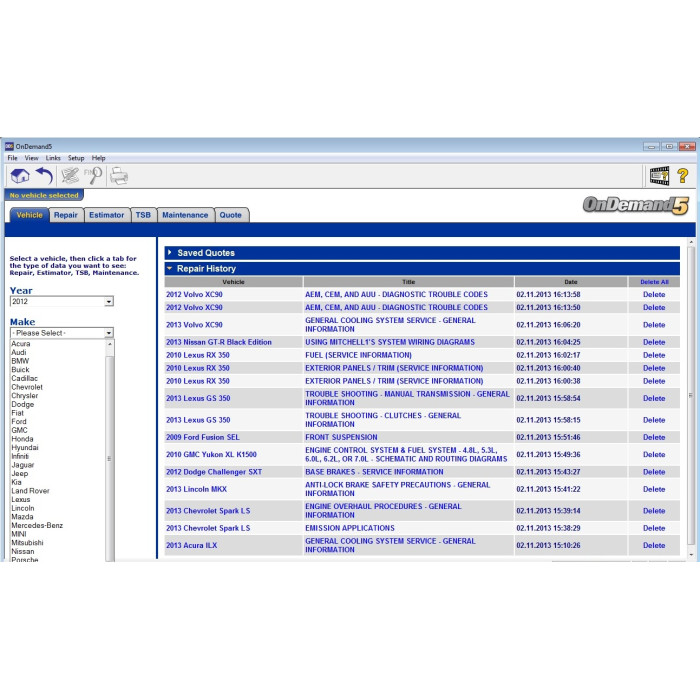Select Acura in the make list
The height and width of the screenshot is (700, 700).
[21, 344]
